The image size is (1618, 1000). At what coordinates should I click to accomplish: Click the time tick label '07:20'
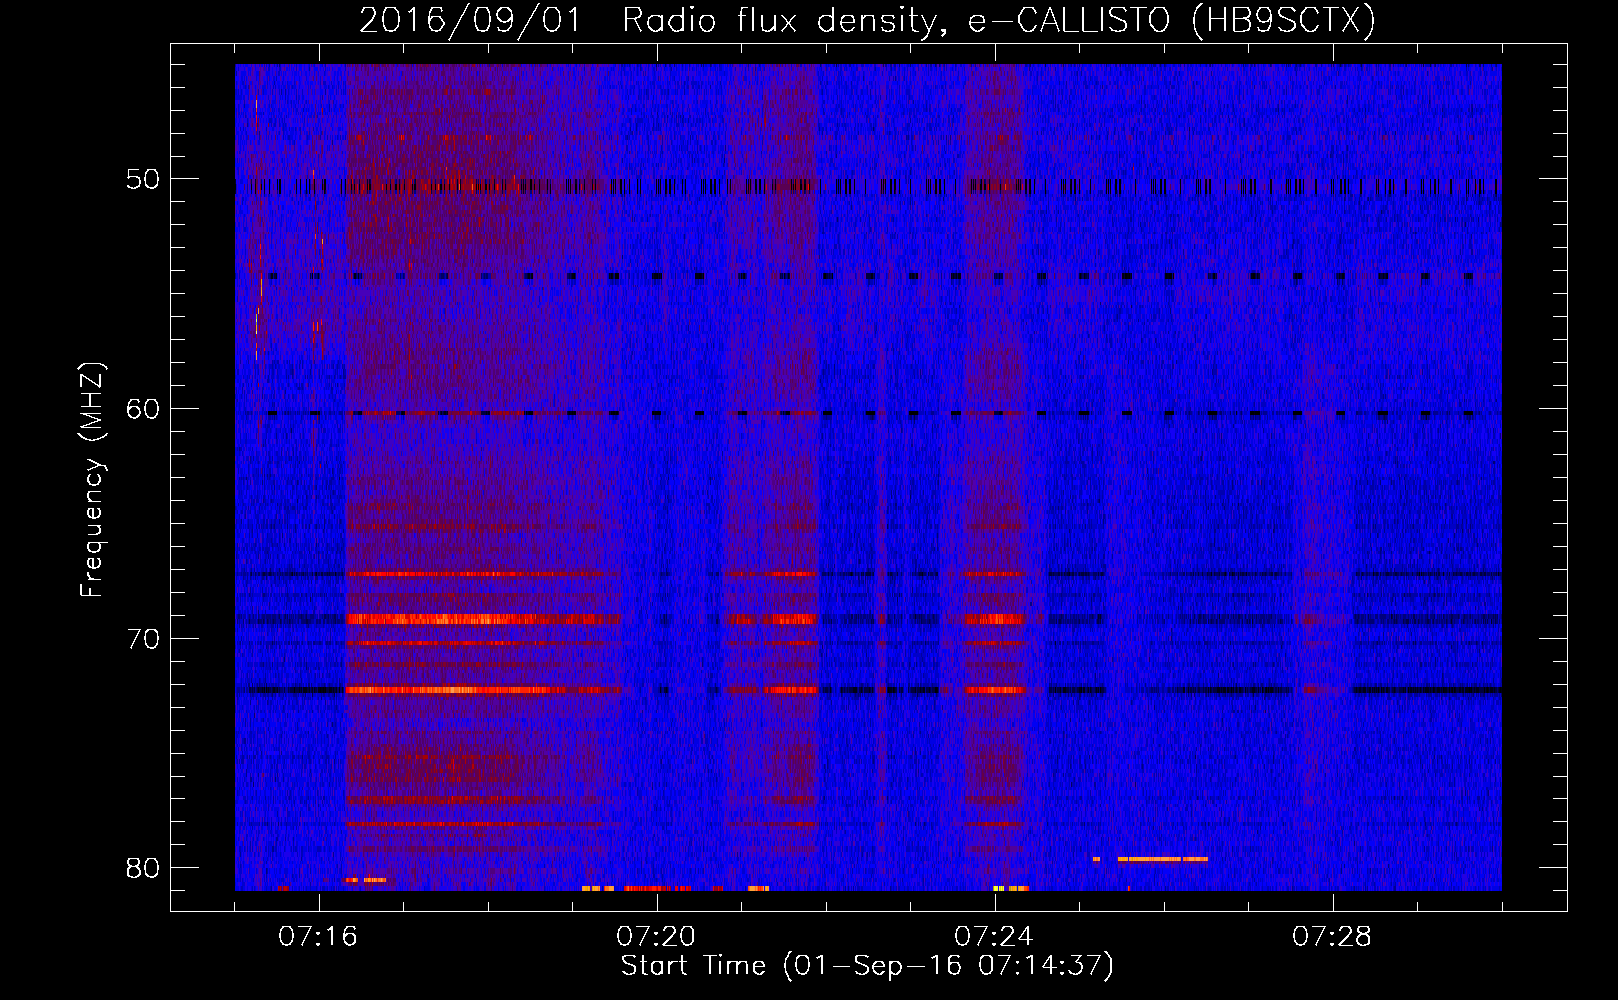click(656, 937)
